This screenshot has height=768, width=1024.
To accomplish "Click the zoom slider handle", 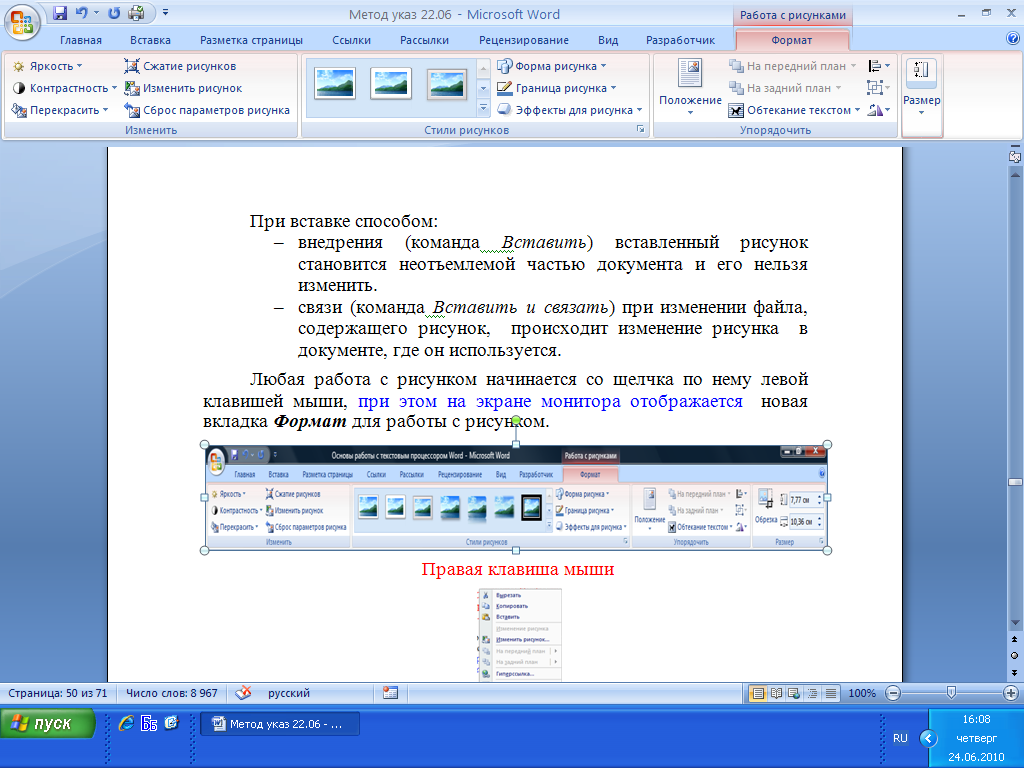I will tap(952, 692).
